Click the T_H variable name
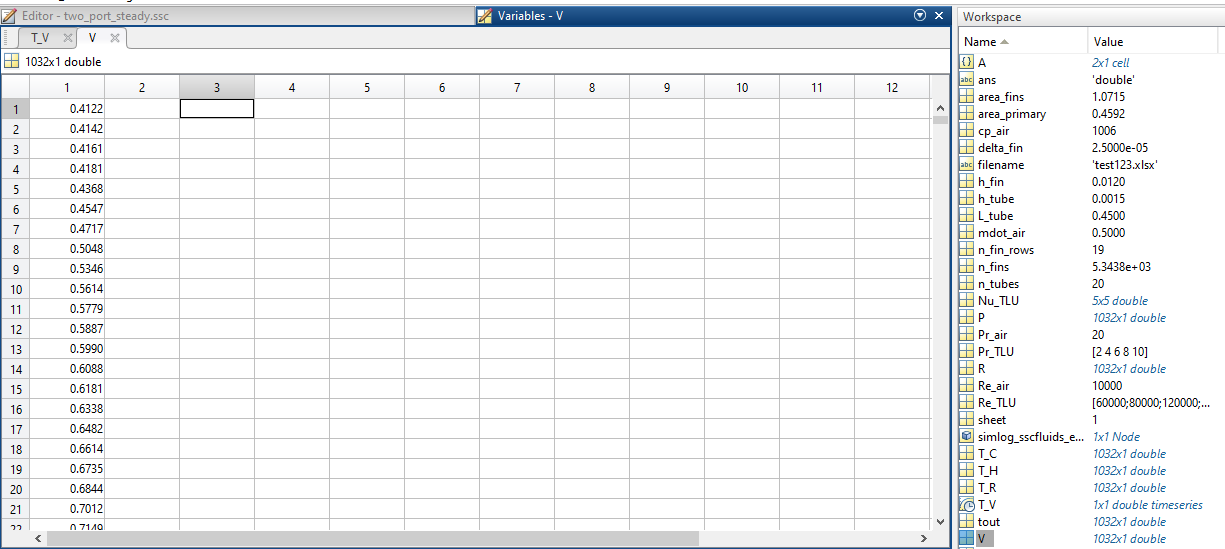Viewport: 1225px width, 549px height. [x=988, y=470]
